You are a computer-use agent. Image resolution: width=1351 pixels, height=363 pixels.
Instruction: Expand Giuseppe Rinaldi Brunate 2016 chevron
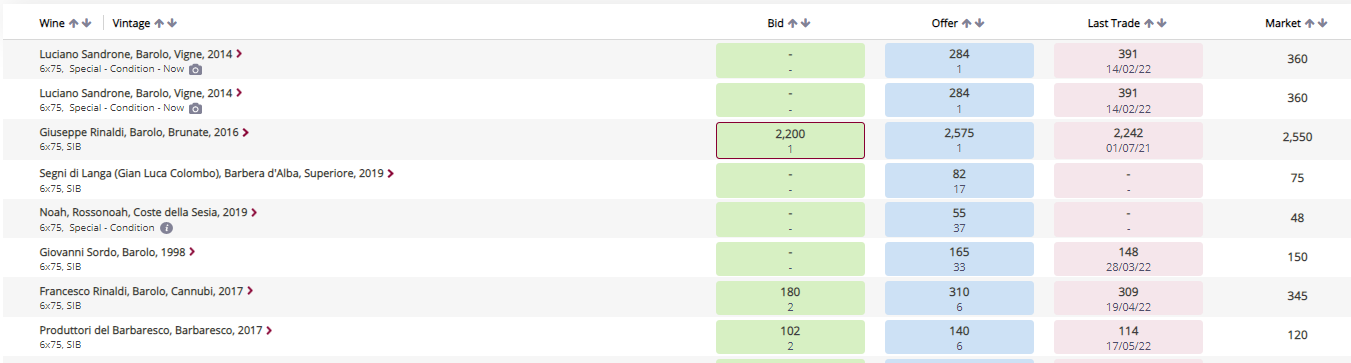coord(246,132)
